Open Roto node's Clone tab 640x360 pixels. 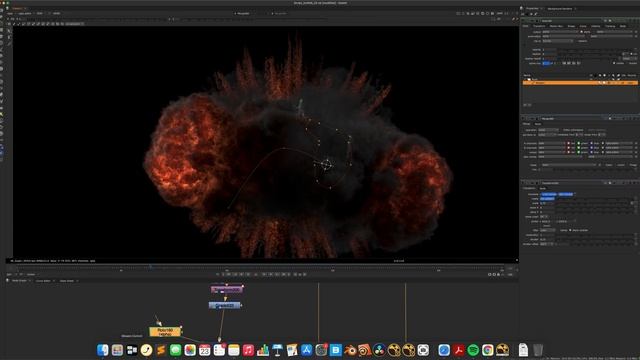[x=583, y=26]
